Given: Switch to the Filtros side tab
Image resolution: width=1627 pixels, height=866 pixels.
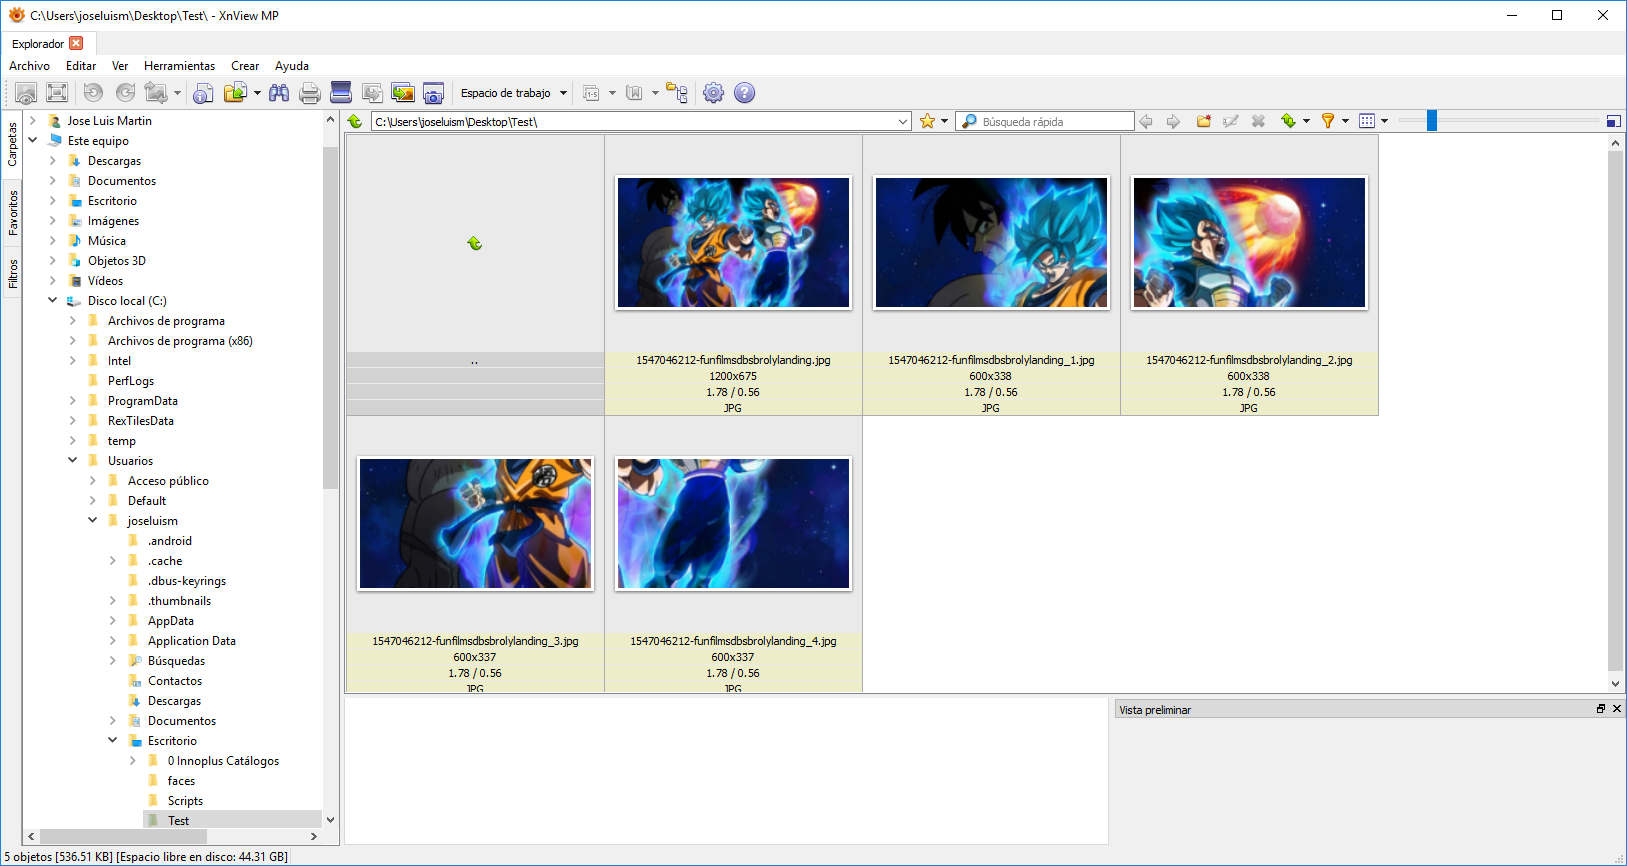Looking at the screenshot, I should (13, 273).
